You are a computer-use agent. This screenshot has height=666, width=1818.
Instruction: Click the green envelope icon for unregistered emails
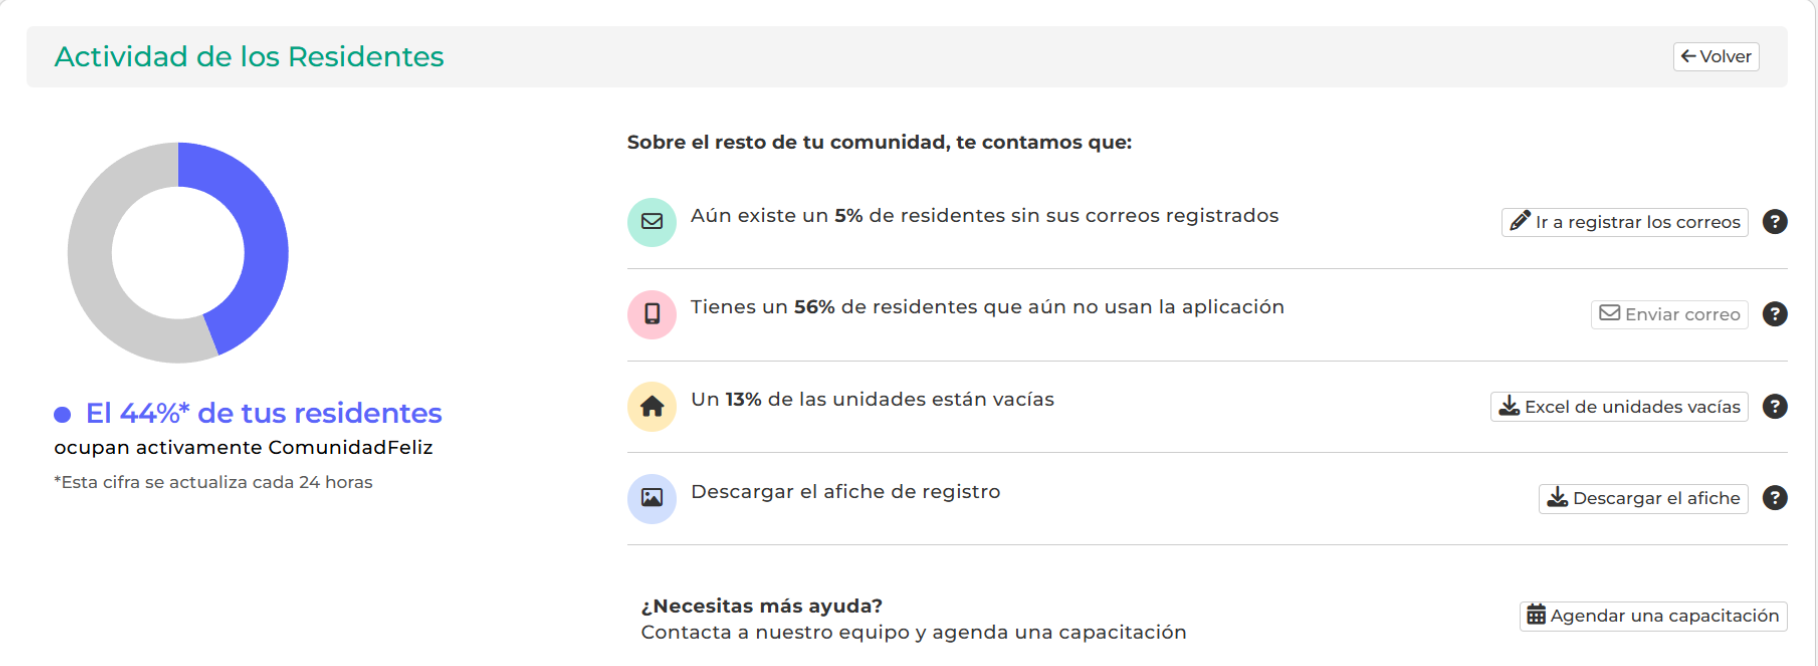click(x=651, y=222)
